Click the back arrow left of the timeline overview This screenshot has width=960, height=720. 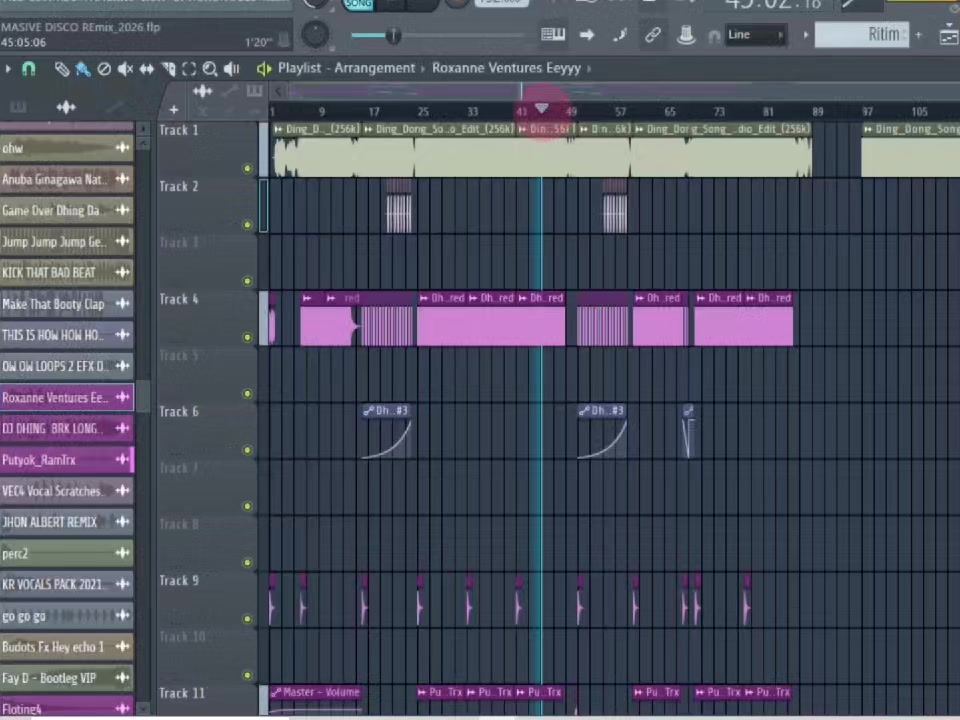277,92
